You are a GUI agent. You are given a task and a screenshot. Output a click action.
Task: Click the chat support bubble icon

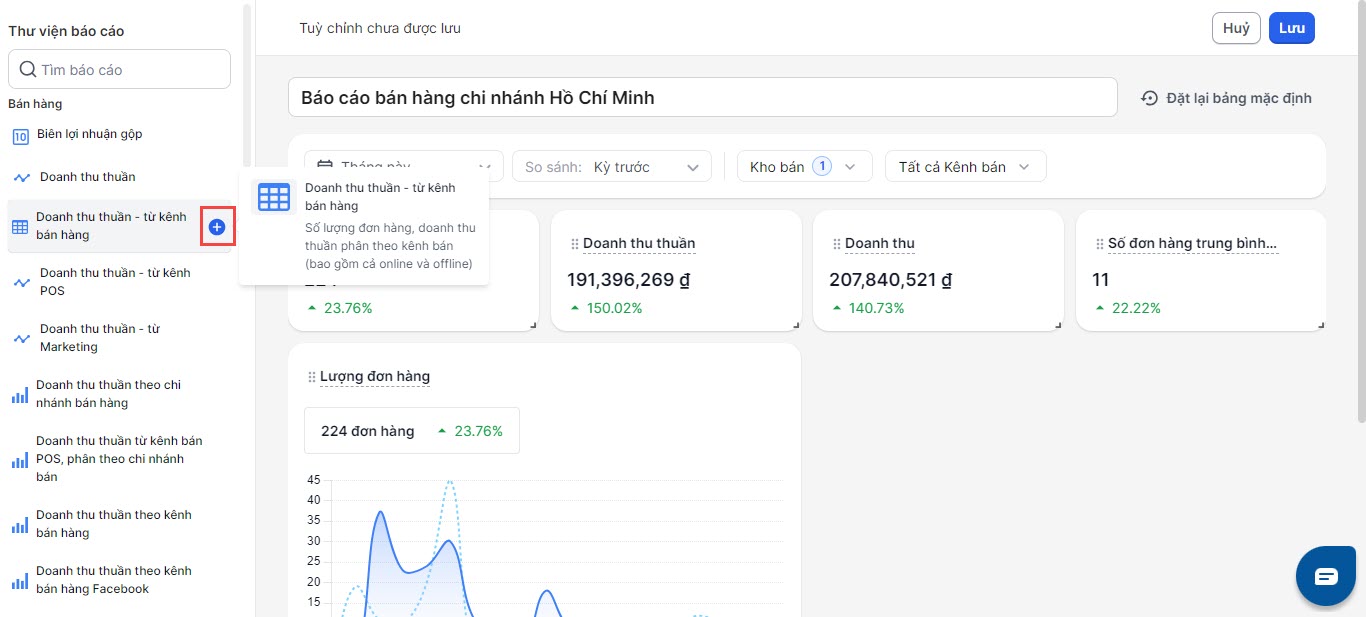coord(1325,576)
